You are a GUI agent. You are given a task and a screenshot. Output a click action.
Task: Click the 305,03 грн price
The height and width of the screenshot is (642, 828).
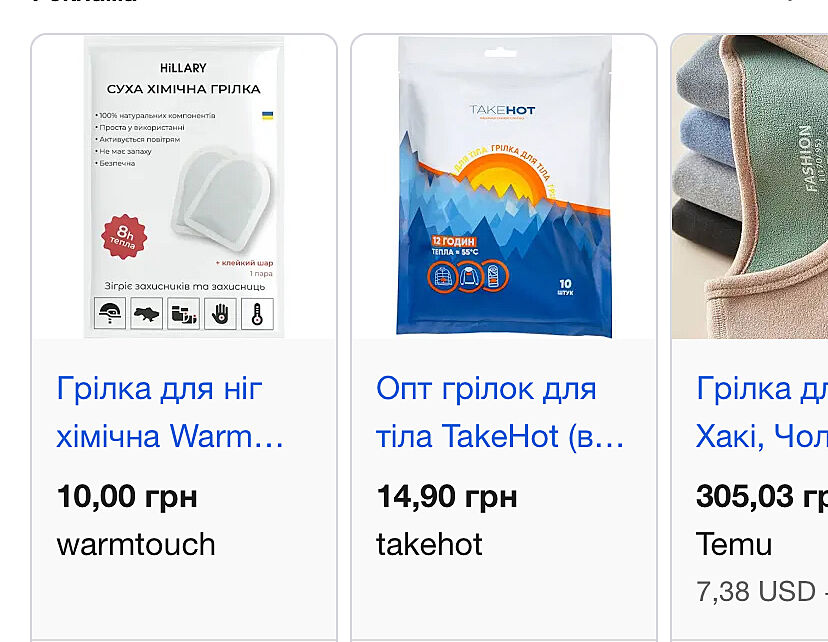761,496
